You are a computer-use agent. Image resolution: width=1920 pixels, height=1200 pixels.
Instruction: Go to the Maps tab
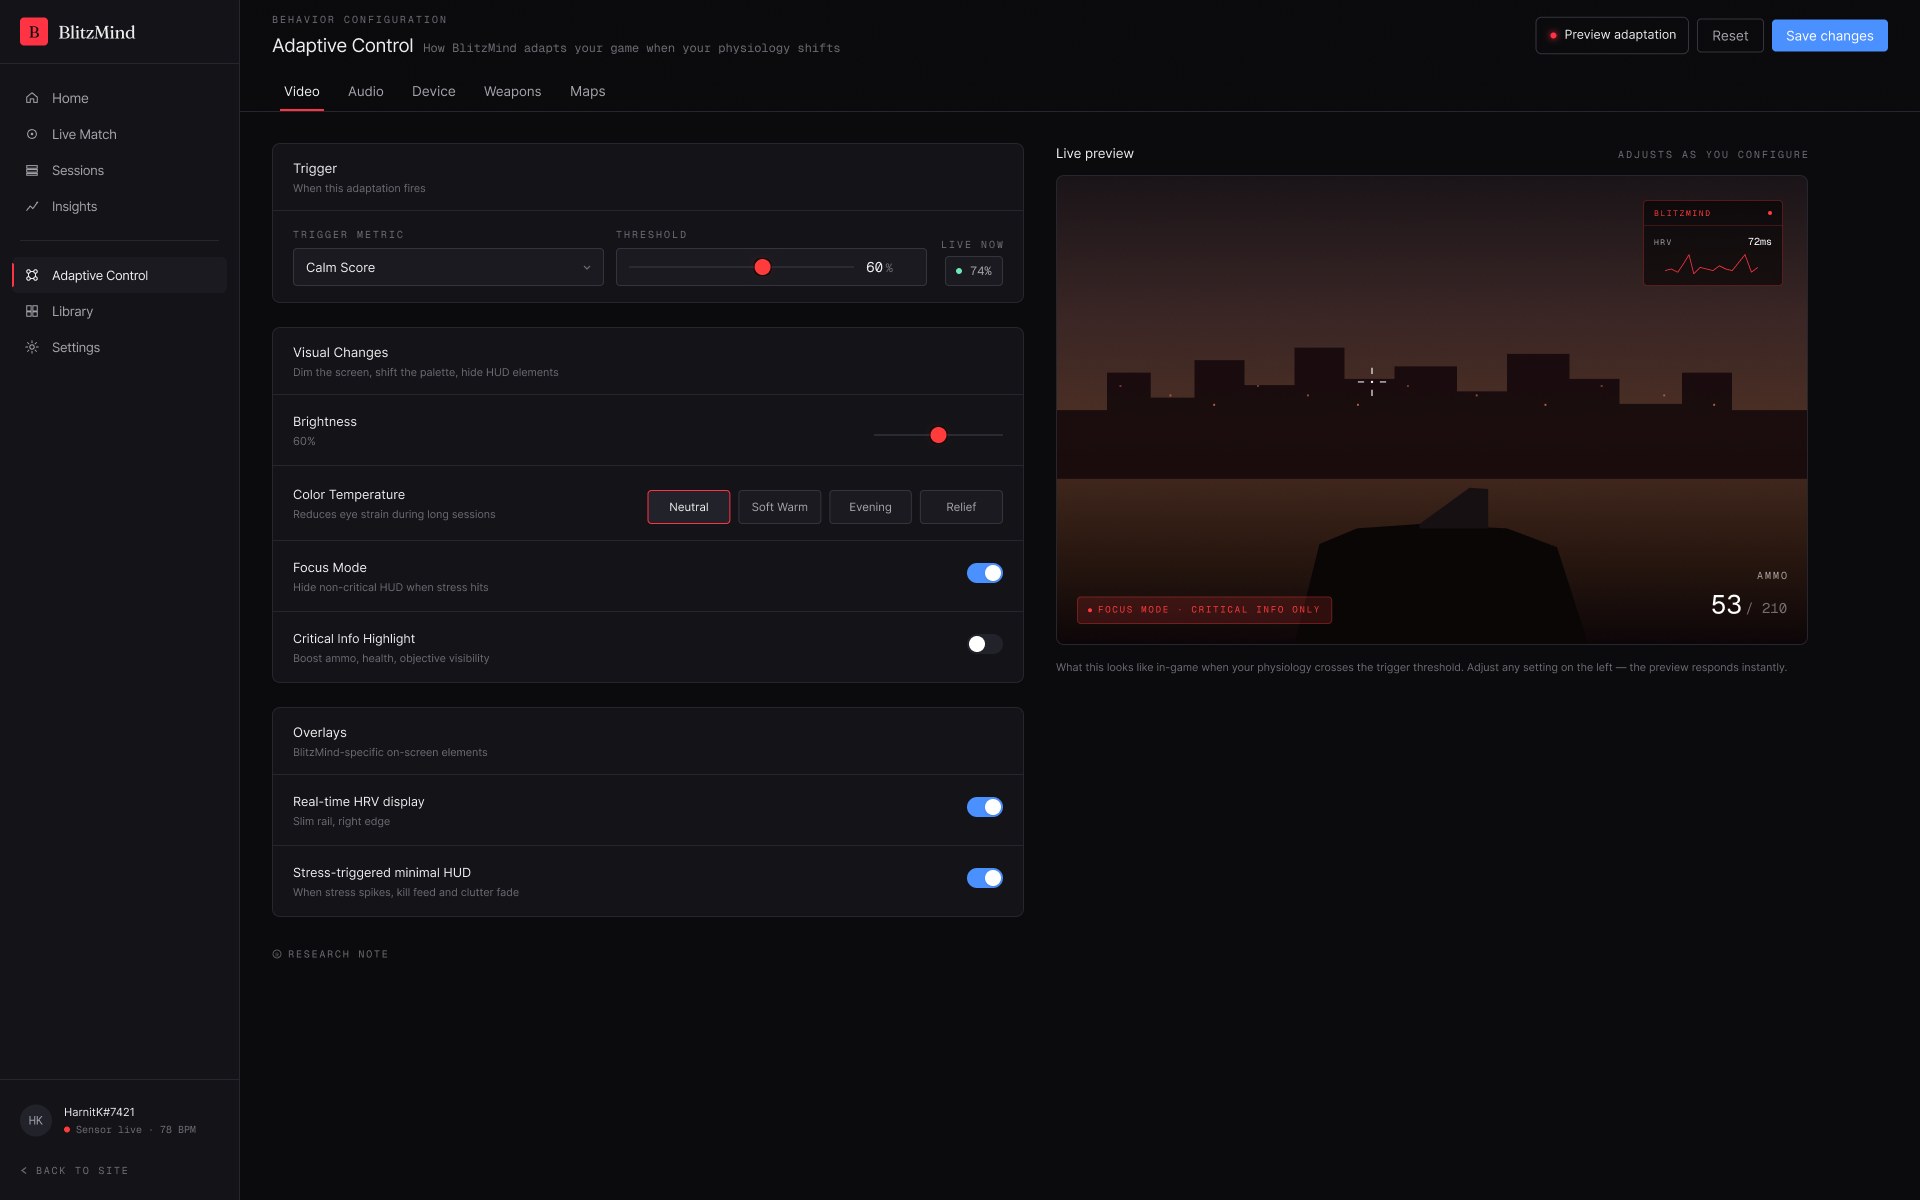click(588, 91)
